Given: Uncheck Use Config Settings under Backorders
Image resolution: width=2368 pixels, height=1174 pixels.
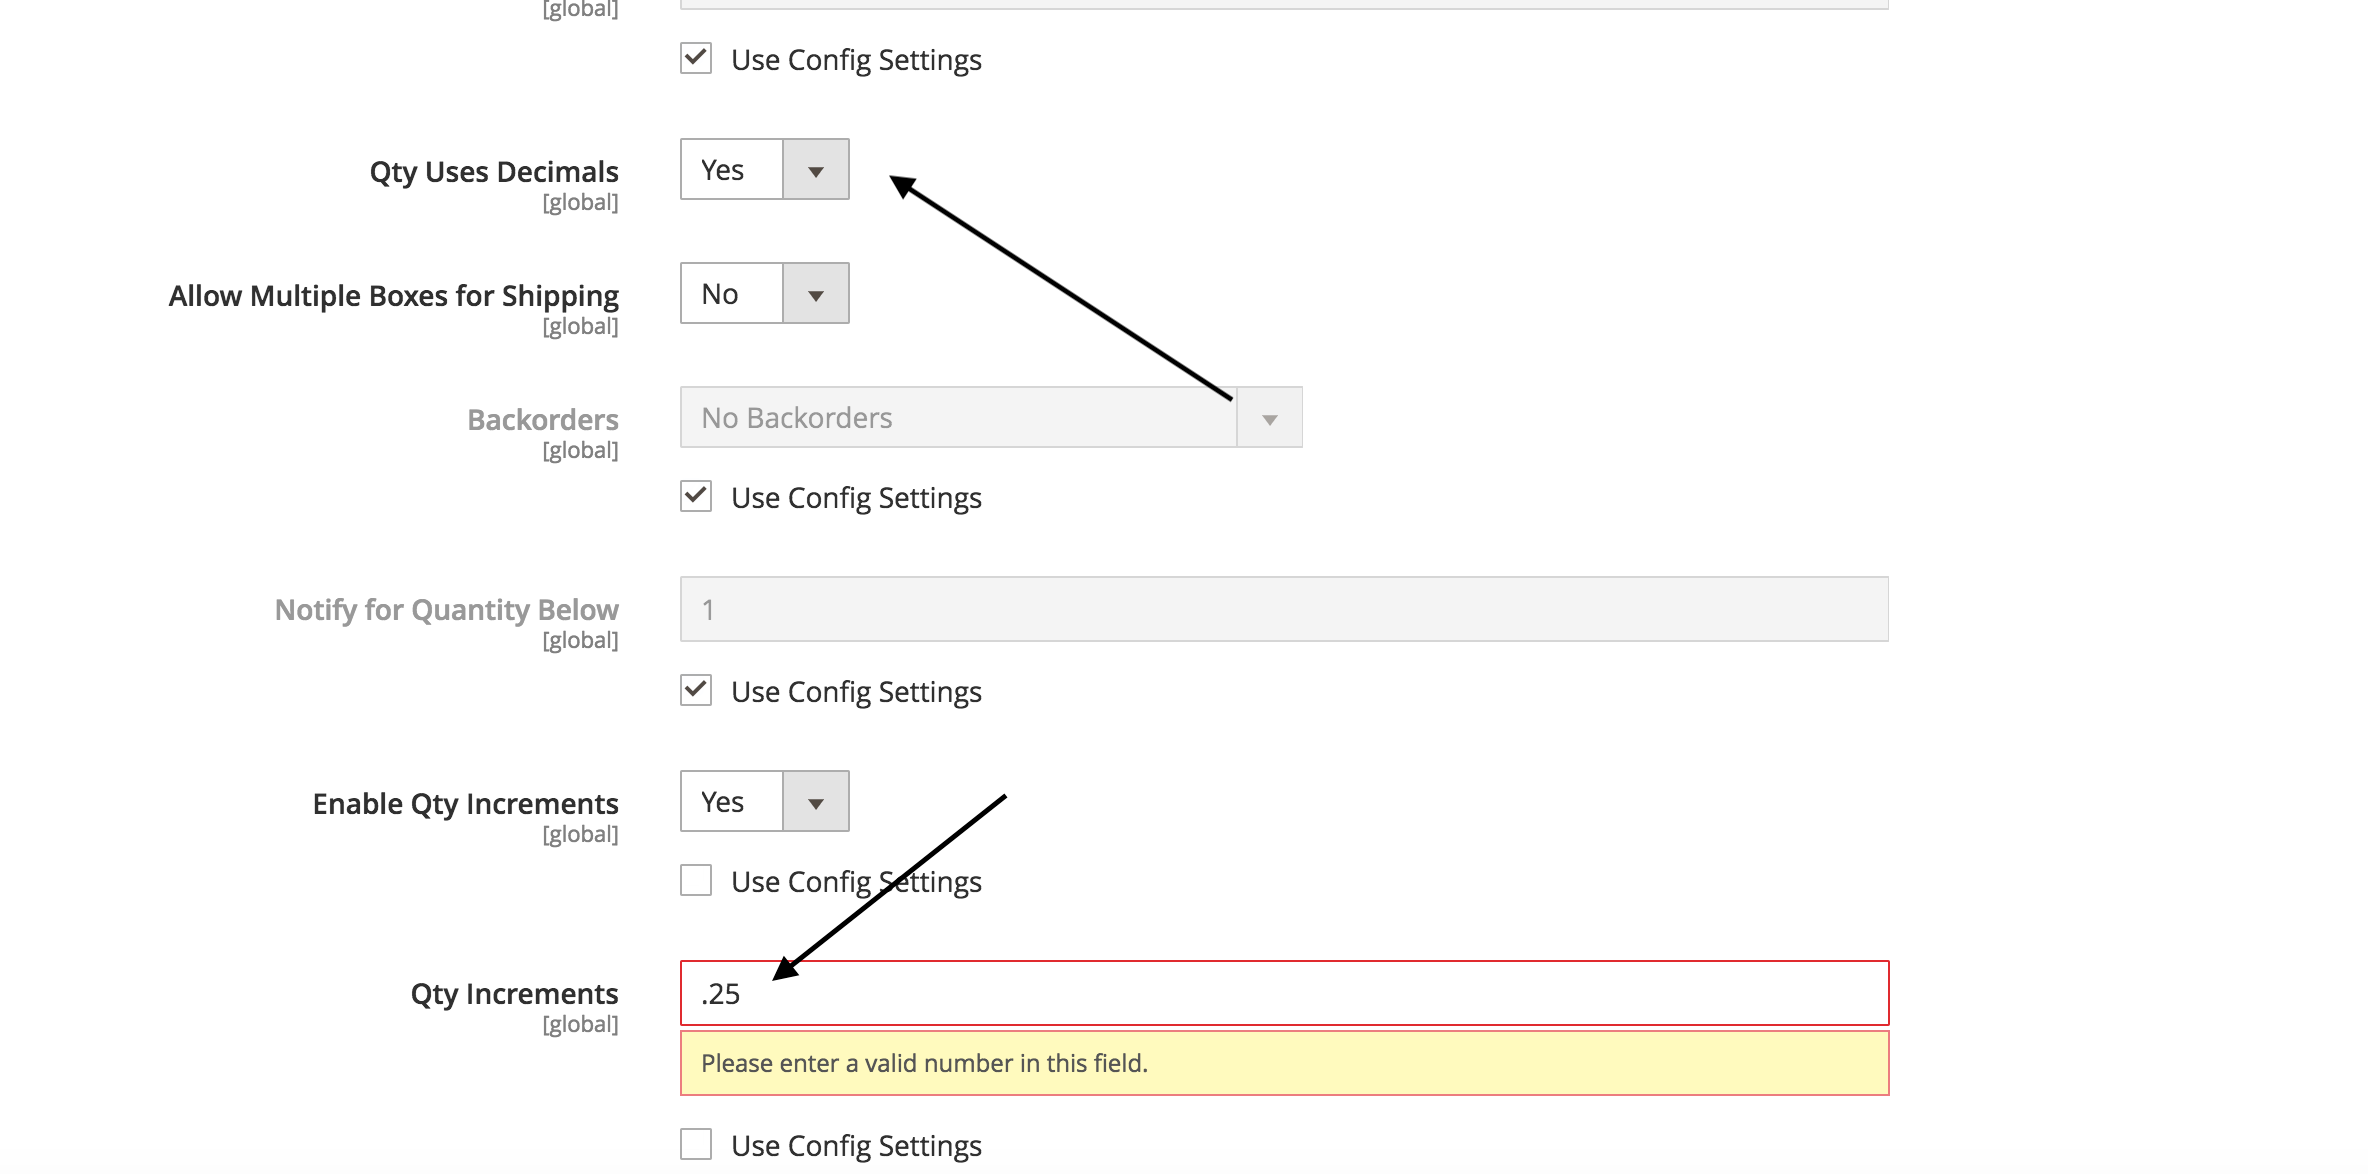Looking at the screenshot, I should tap(696, 496).
